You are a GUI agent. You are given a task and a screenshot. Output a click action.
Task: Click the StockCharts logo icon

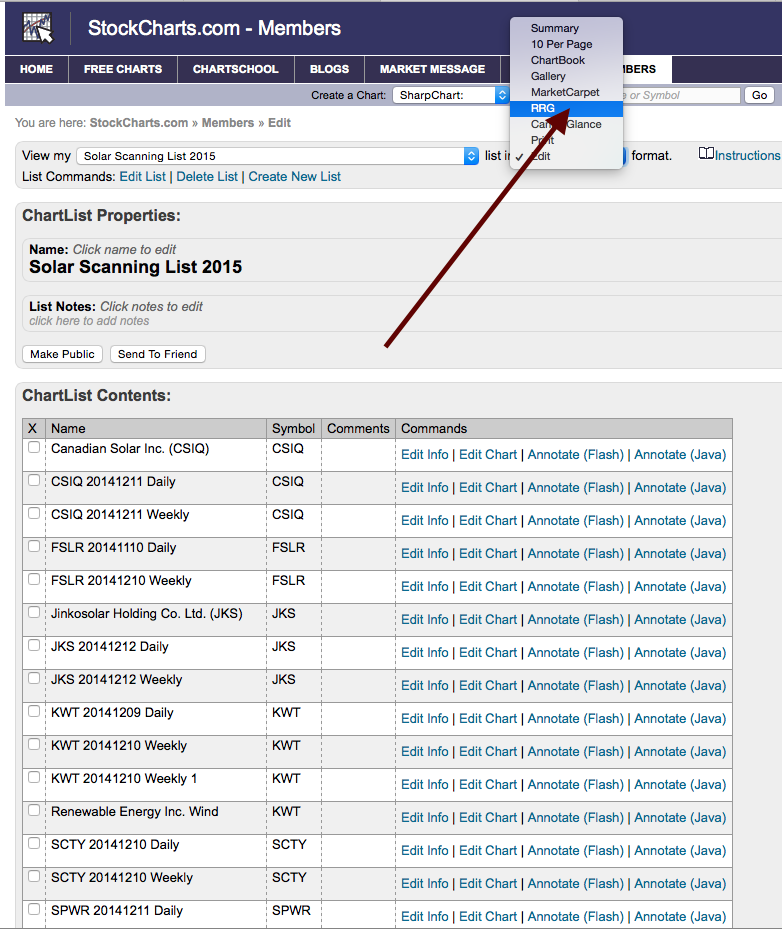coord(38,28)
